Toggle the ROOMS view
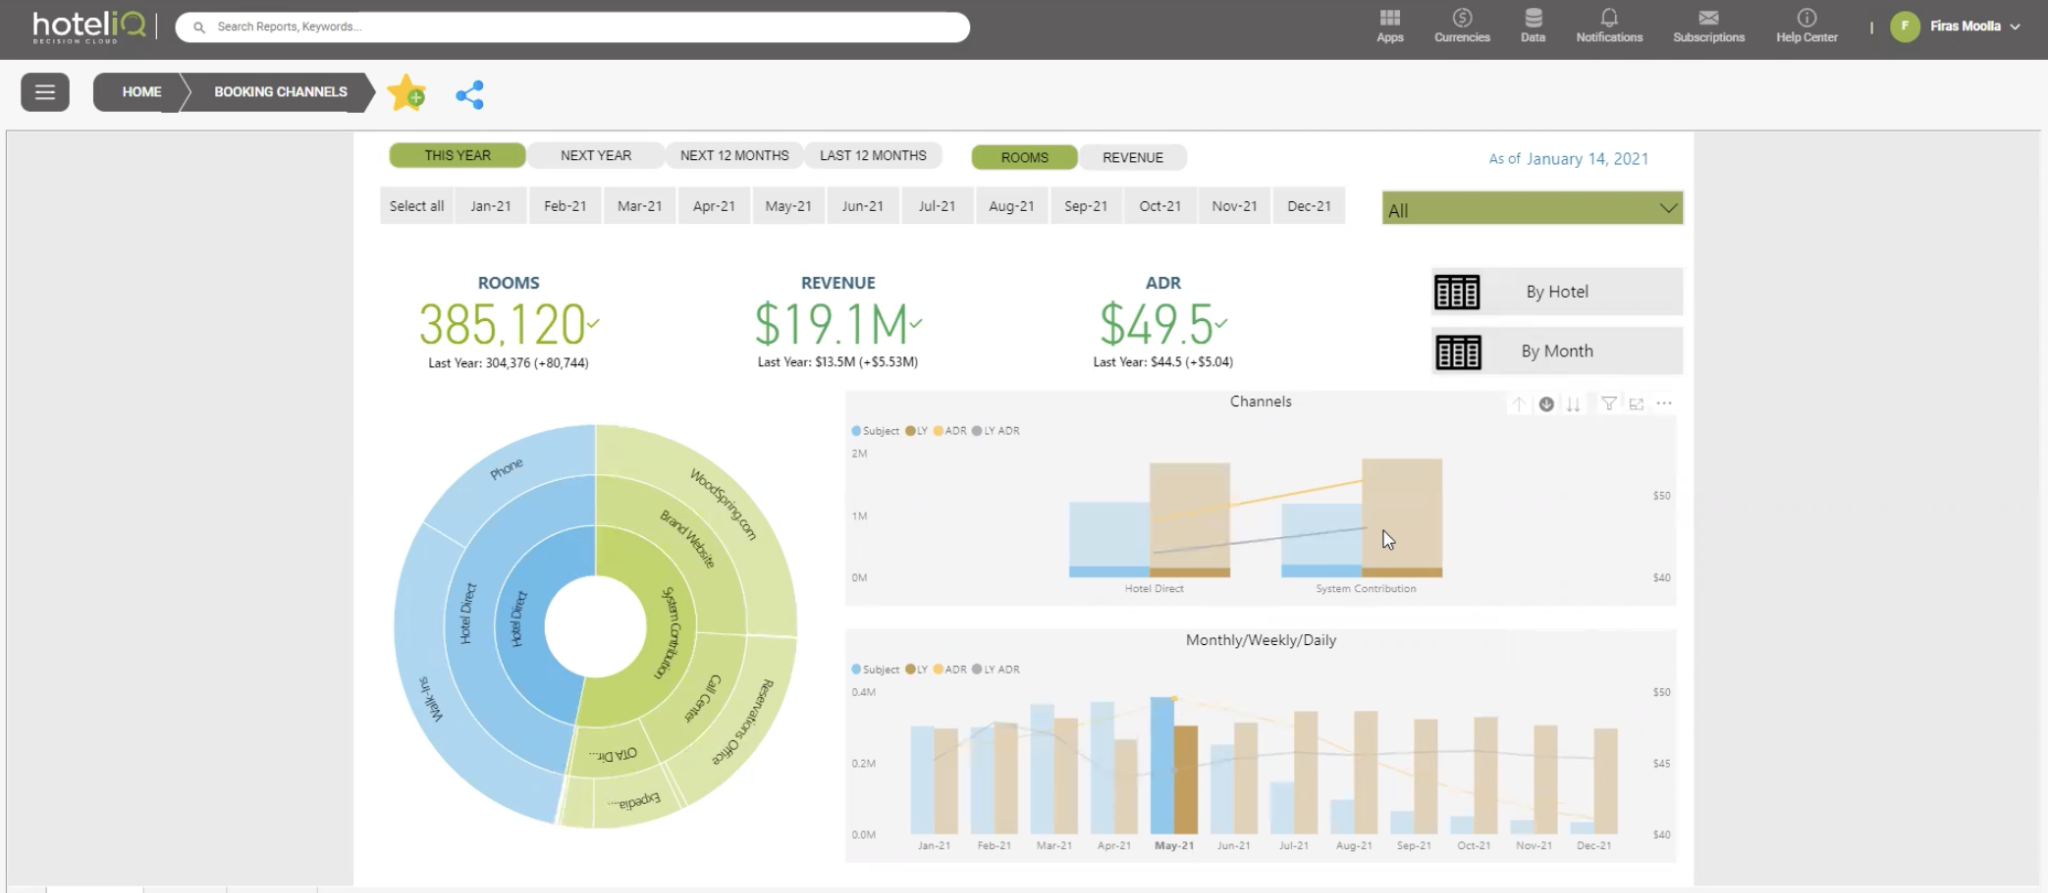This screenshot has width=2048, height=893. 1024,157
